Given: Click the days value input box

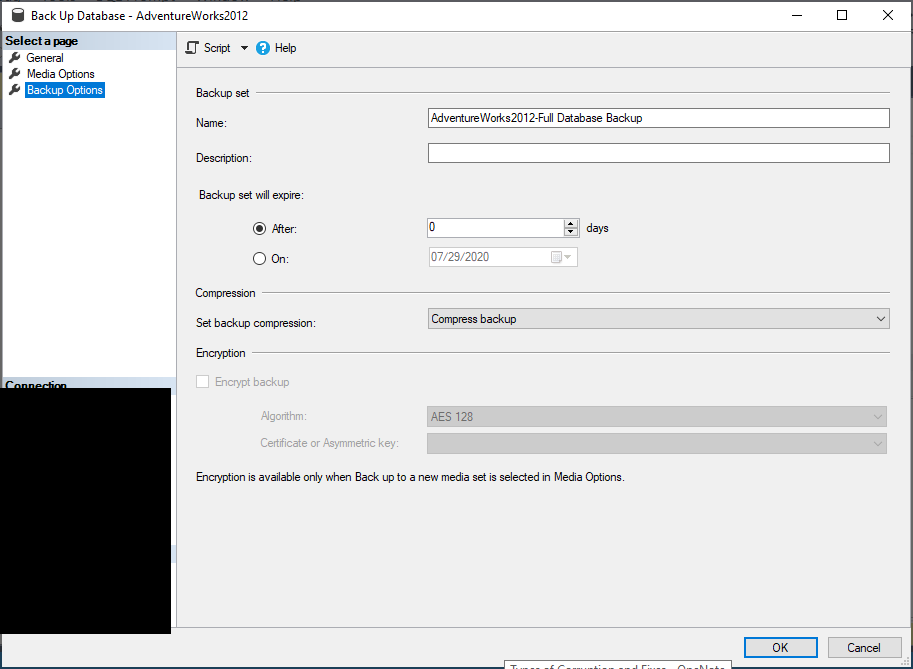Looking at the screenshot, I should (x=496, y=228).
